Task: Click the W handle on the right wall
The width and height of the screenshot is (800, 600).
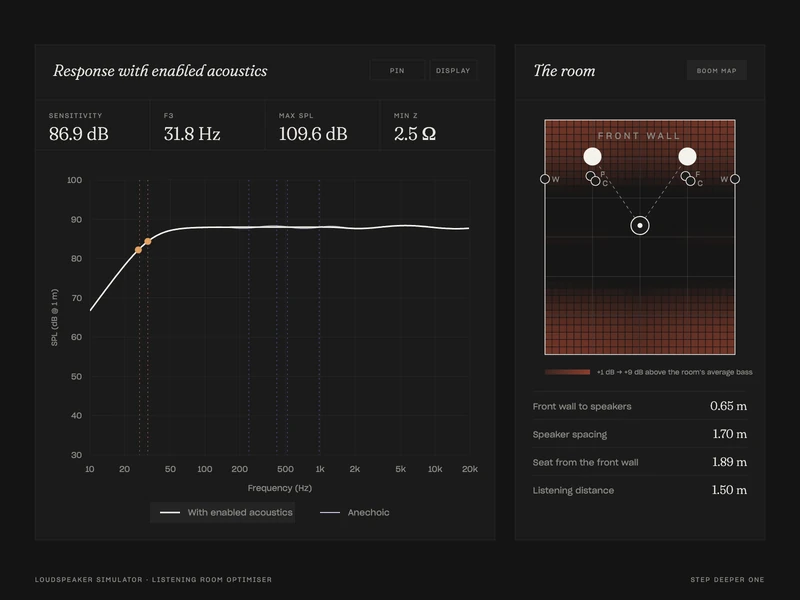Action: tap(735, 179)
